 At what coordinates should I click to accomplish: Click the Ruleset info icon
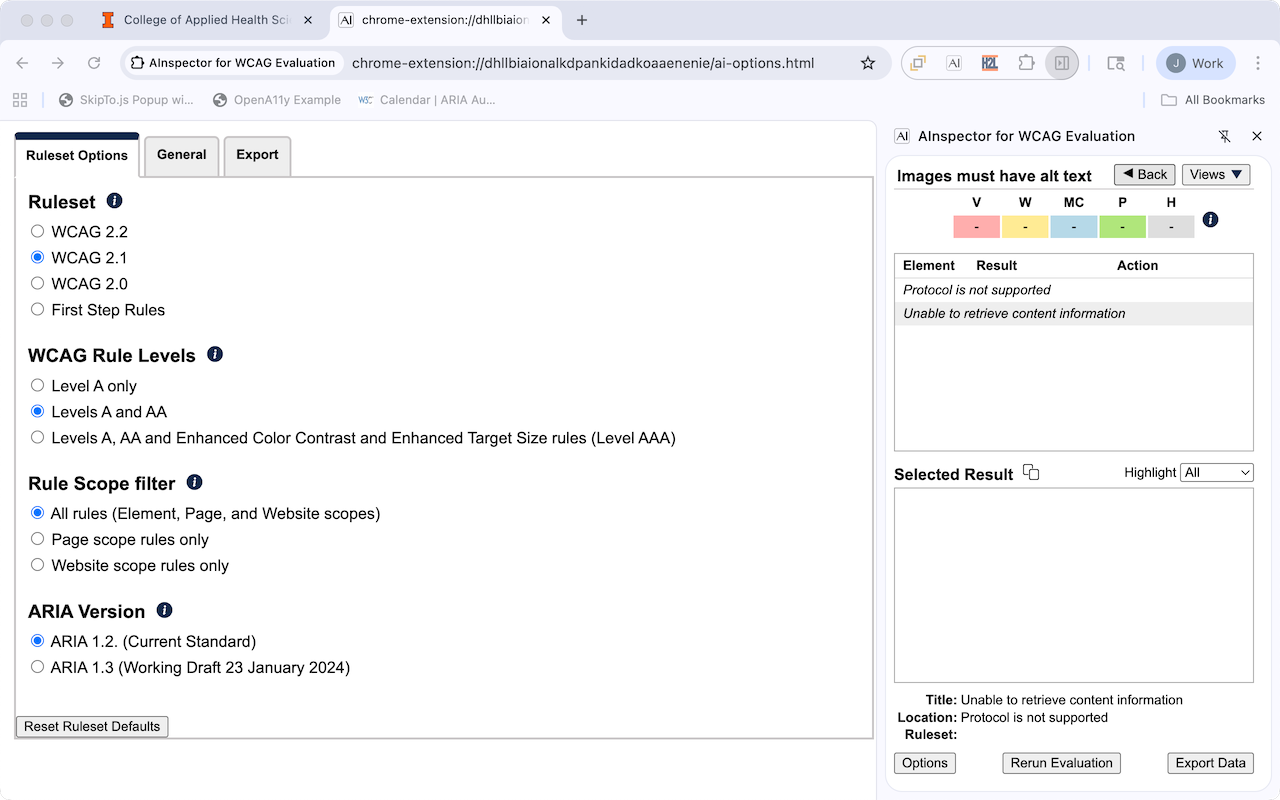(114, 201)
